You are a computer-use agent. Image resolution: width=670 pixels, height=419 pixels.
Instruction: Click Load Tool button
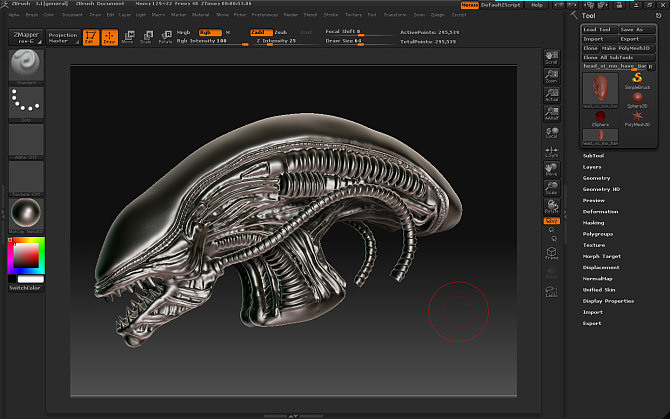point(599,29)
